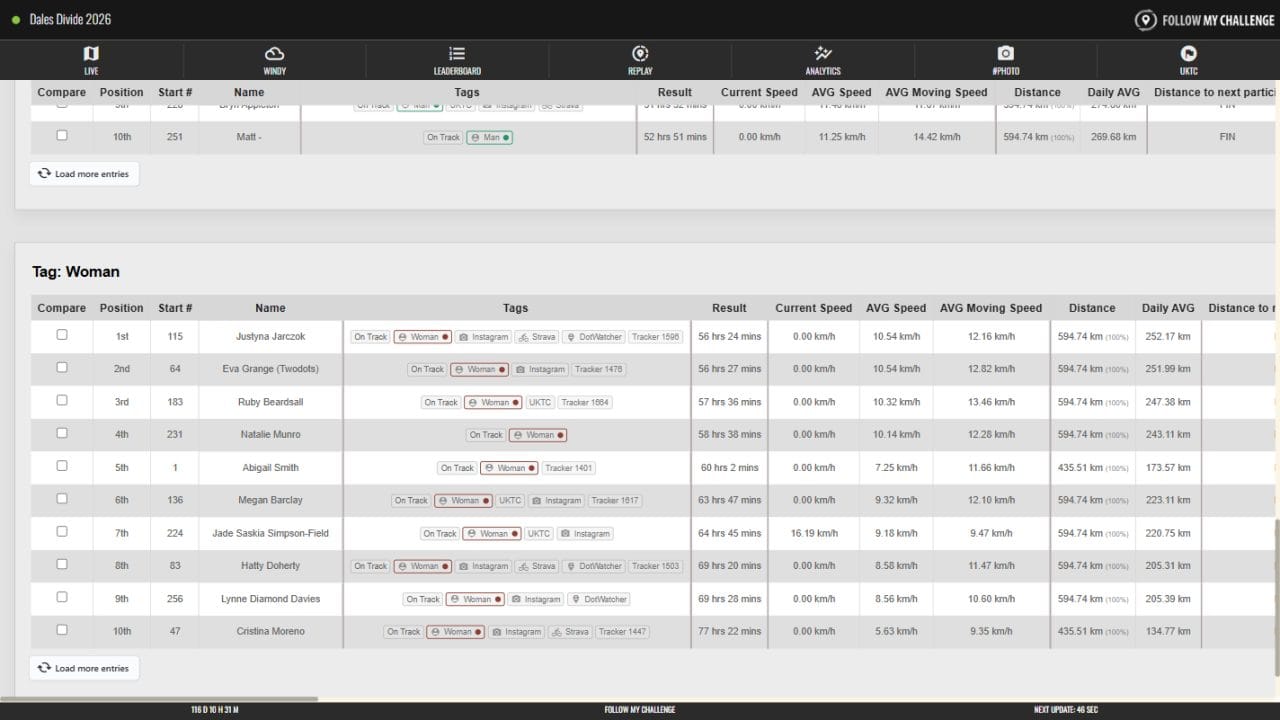Viewport: 1280px width, 720px height.
Task: Click Instagram tag for Eva Grange
Action: (x=540, y=370)
